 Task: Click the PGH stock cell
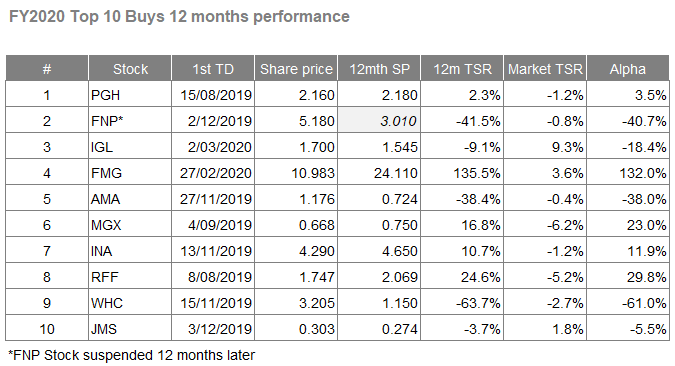(130, 95)
